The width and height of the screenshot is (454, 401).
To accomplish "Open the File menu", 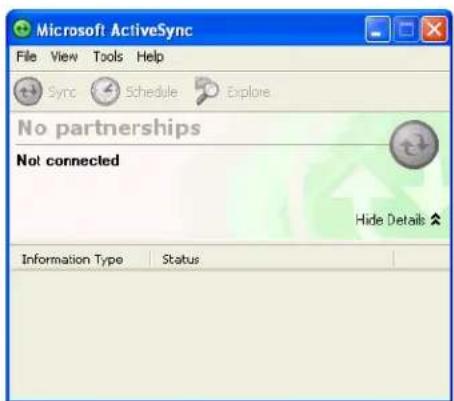I will tap(27, 56).
